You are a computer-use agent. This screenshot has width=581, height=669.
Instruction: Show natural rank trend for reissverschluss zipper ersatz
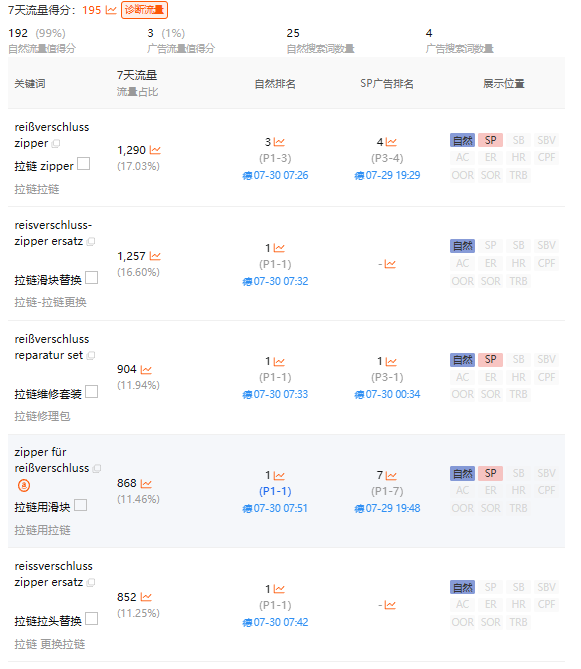(279, 589)
